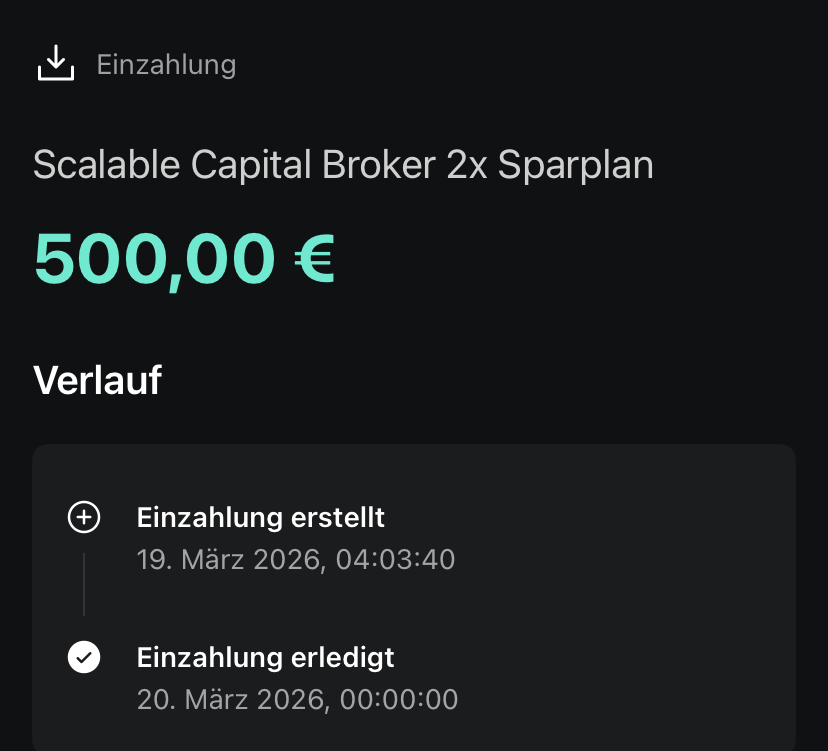Click the "19. März 2026" date
The height and width of the screenshot is (751, 828).
pos(229,559)
